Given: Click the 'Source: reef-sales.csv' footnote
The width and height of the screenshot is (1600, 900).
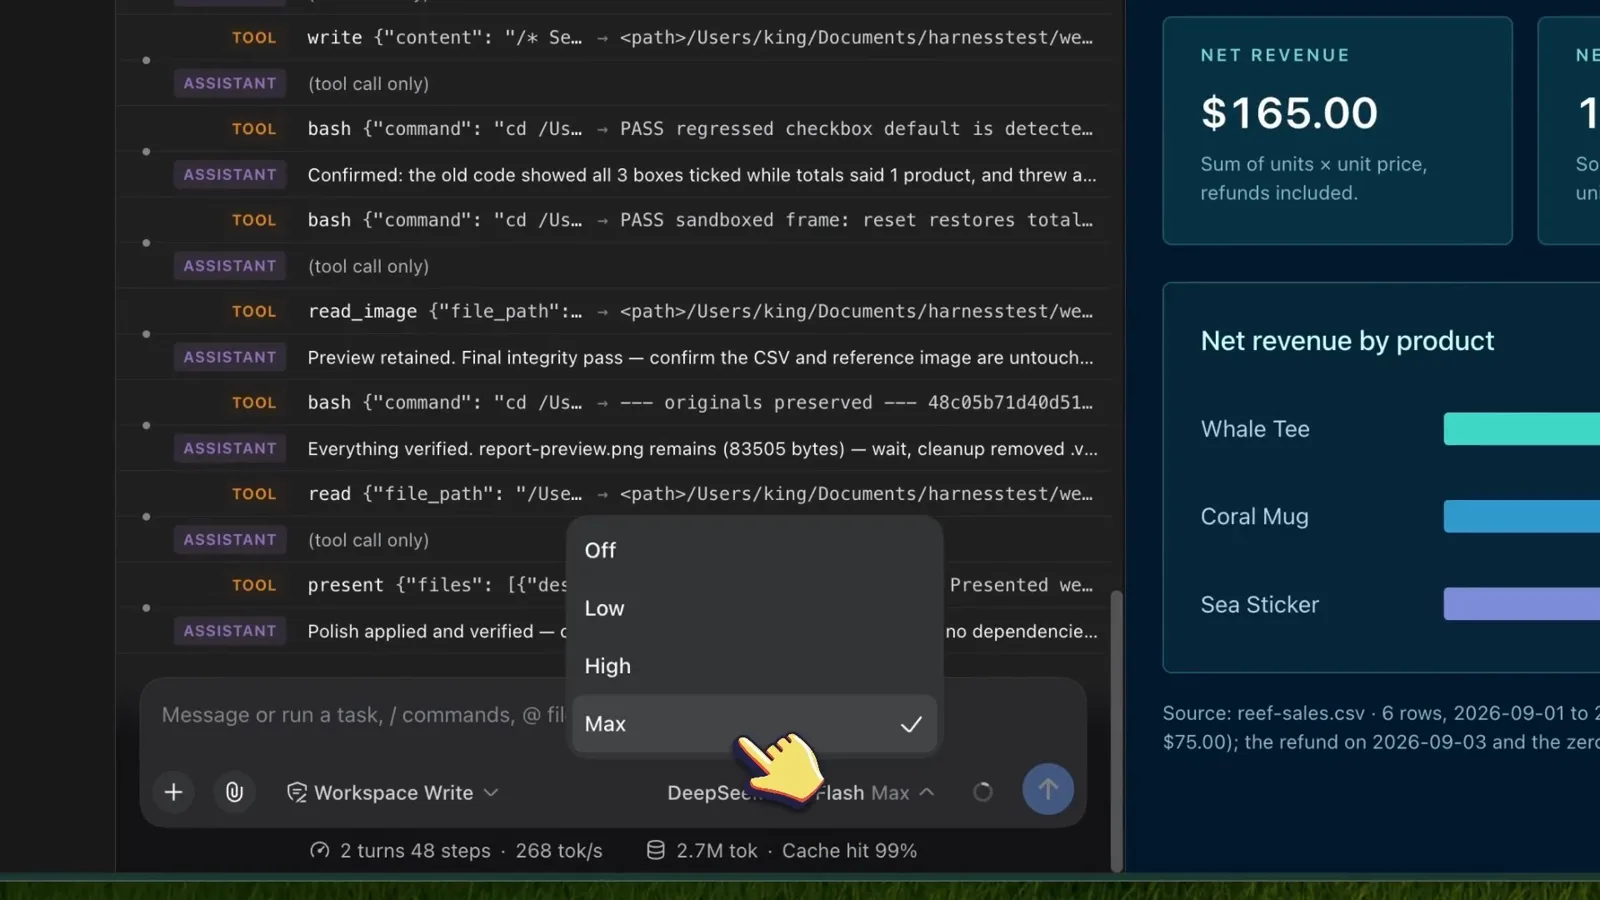Looking at the screenshot, I should (1380, 728).
